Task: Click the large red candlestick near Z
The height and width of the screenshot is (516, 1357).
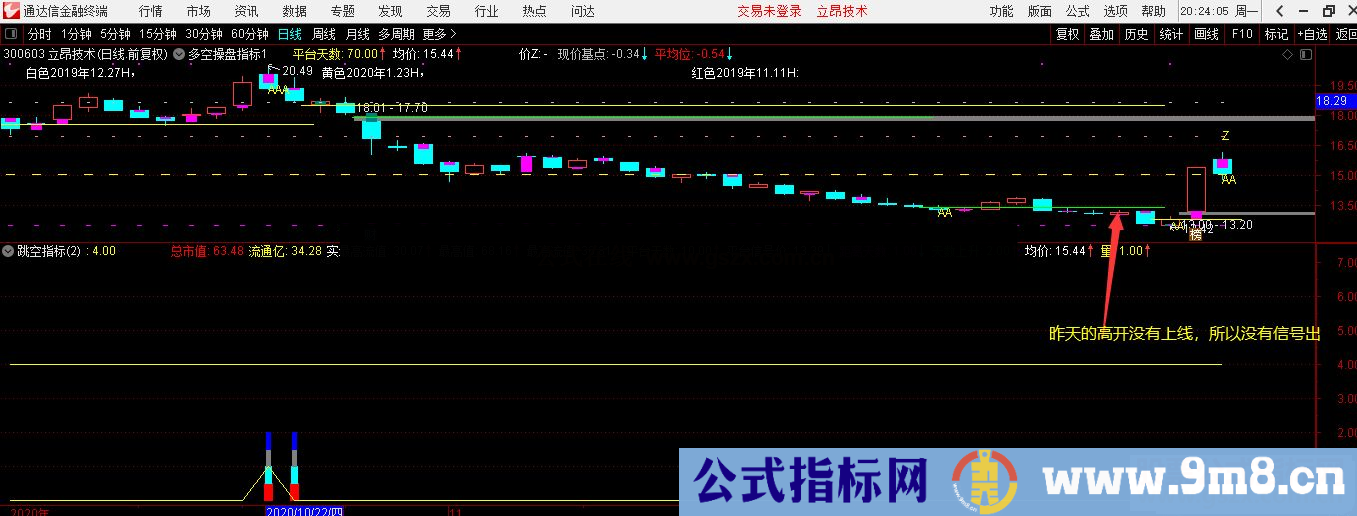Action: pyautogui.click(x=1196, y=190)
